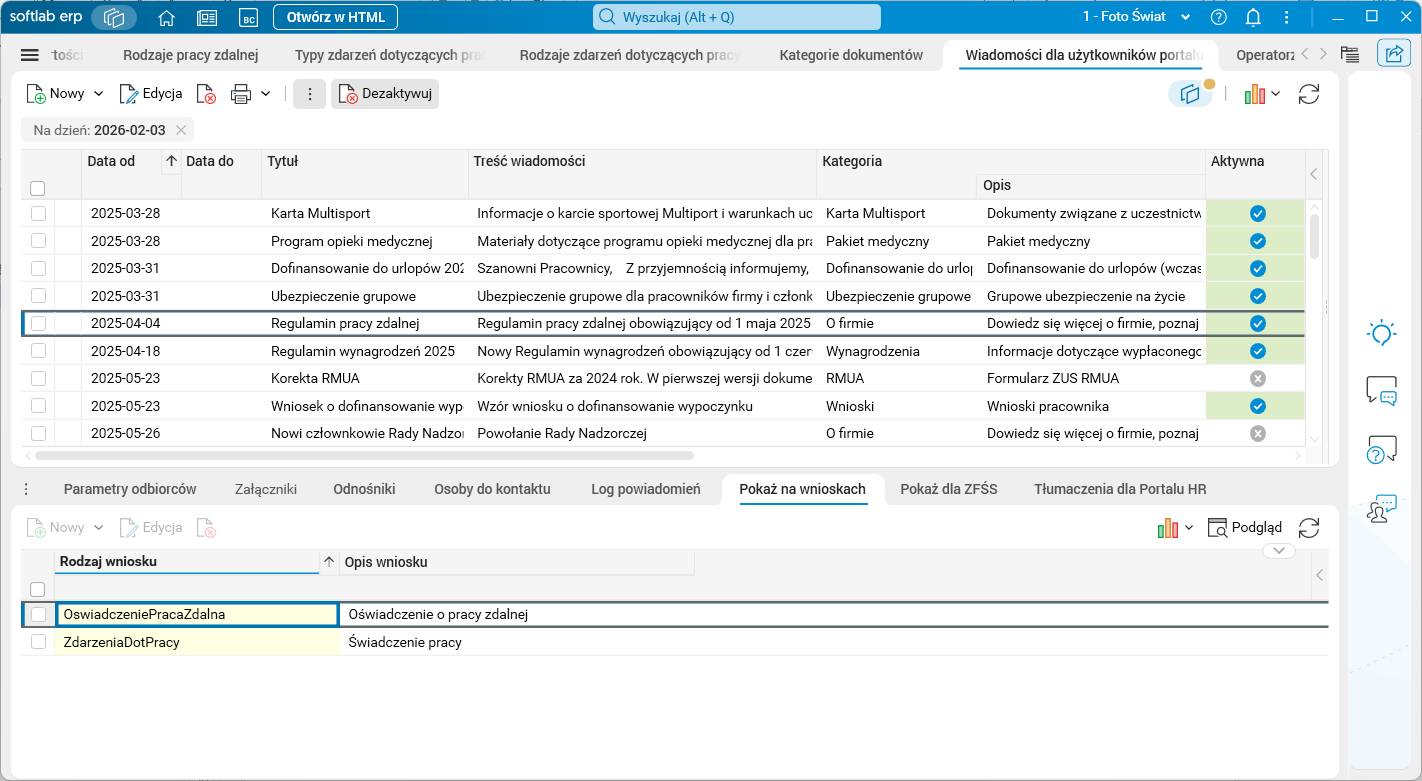
Task: Check the box for Karta Multisport row
Action: [38, 213]
